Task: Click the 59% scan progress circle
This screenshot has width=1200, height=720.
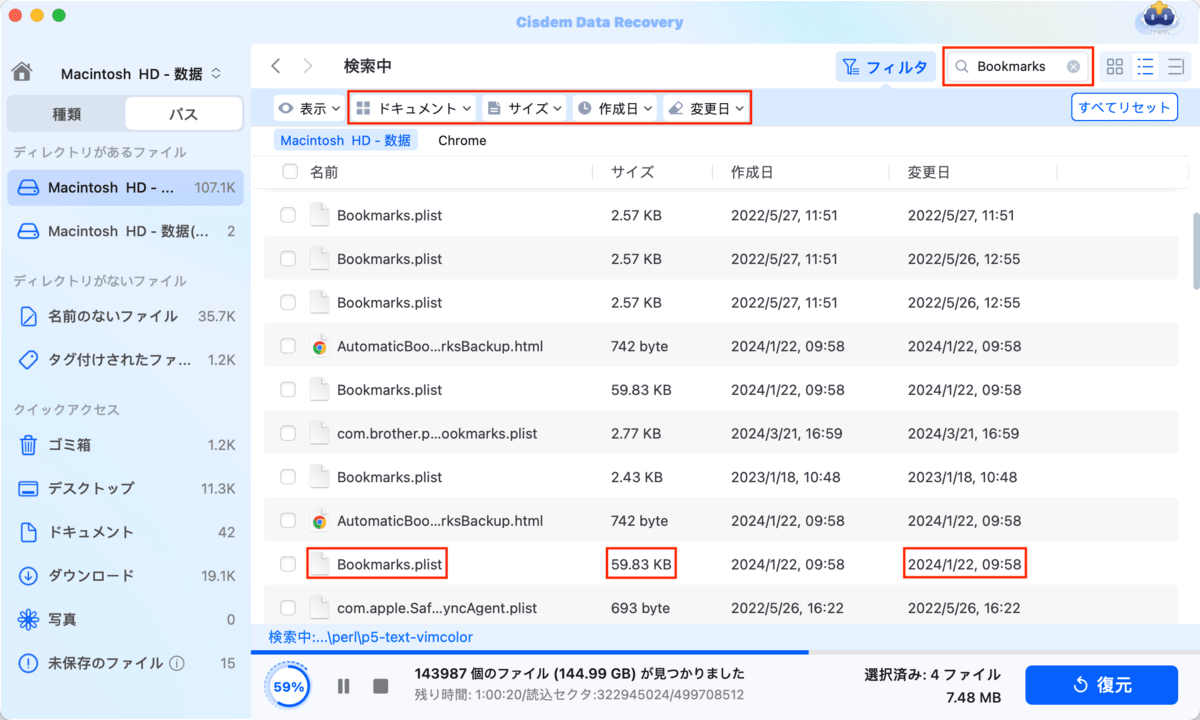Action: tap(288, 687)
